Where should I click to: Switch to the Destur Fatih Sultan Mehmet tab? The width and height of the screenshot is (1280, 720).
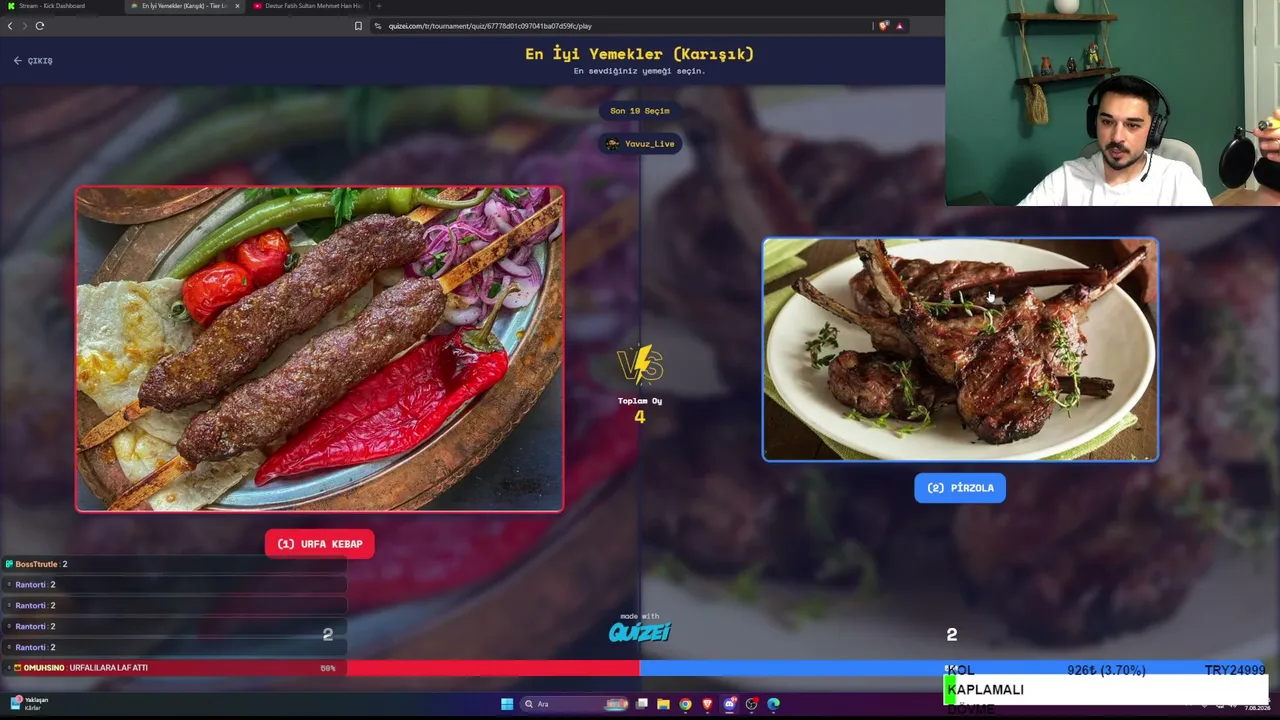point(308,6)
